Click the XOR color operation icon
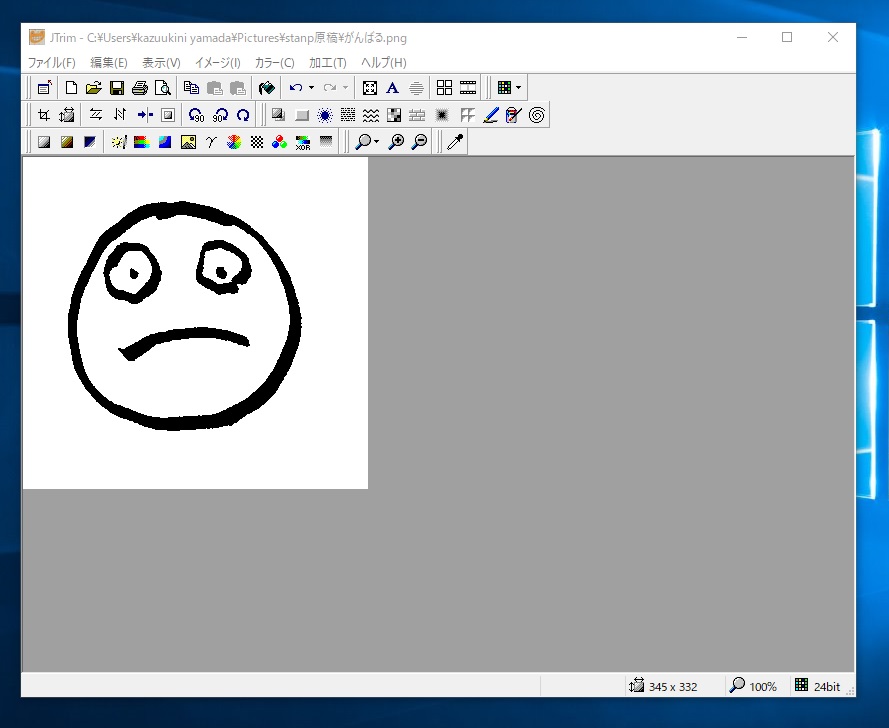 (302, 142)
